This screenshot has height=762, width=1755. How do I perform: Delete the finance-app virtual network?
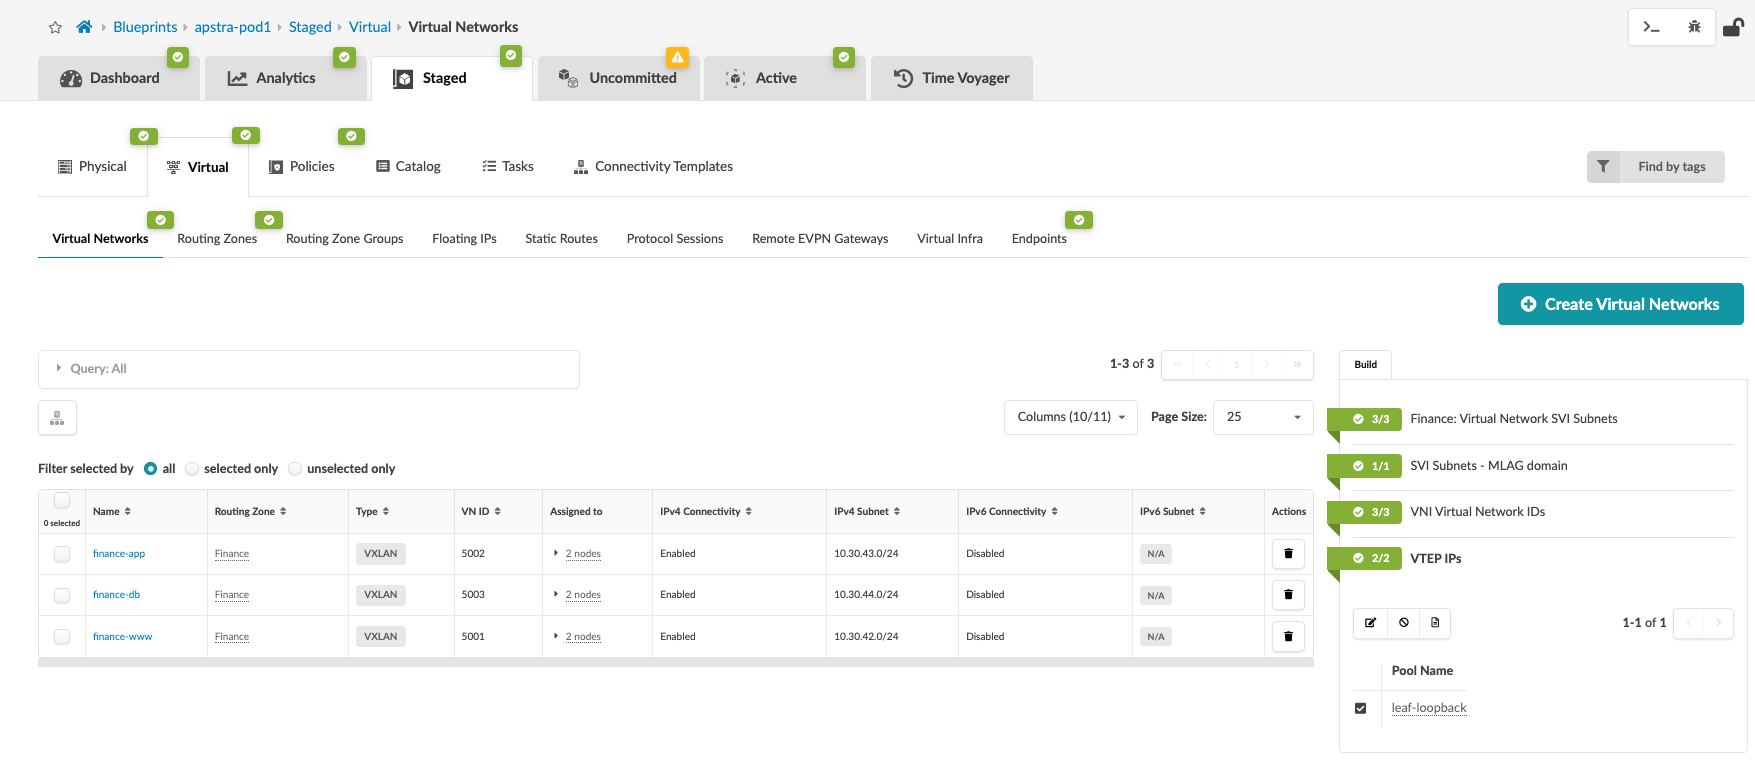[x=1288, y=553]
